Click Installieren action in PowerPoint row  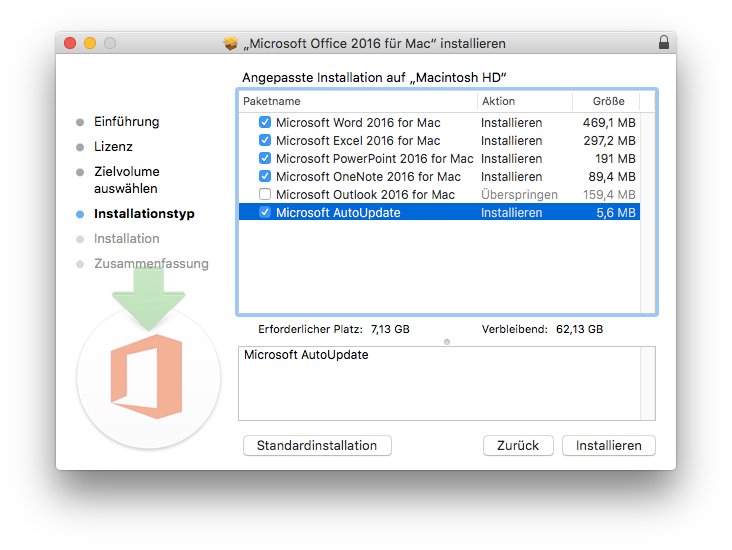512,159
